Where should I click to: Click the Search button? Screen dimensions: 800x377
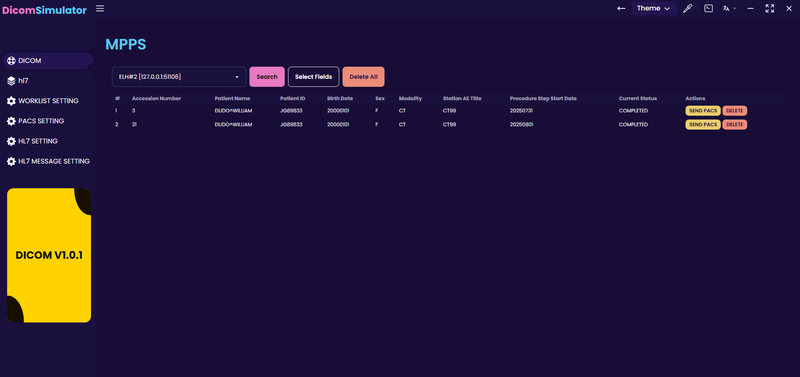267,77
